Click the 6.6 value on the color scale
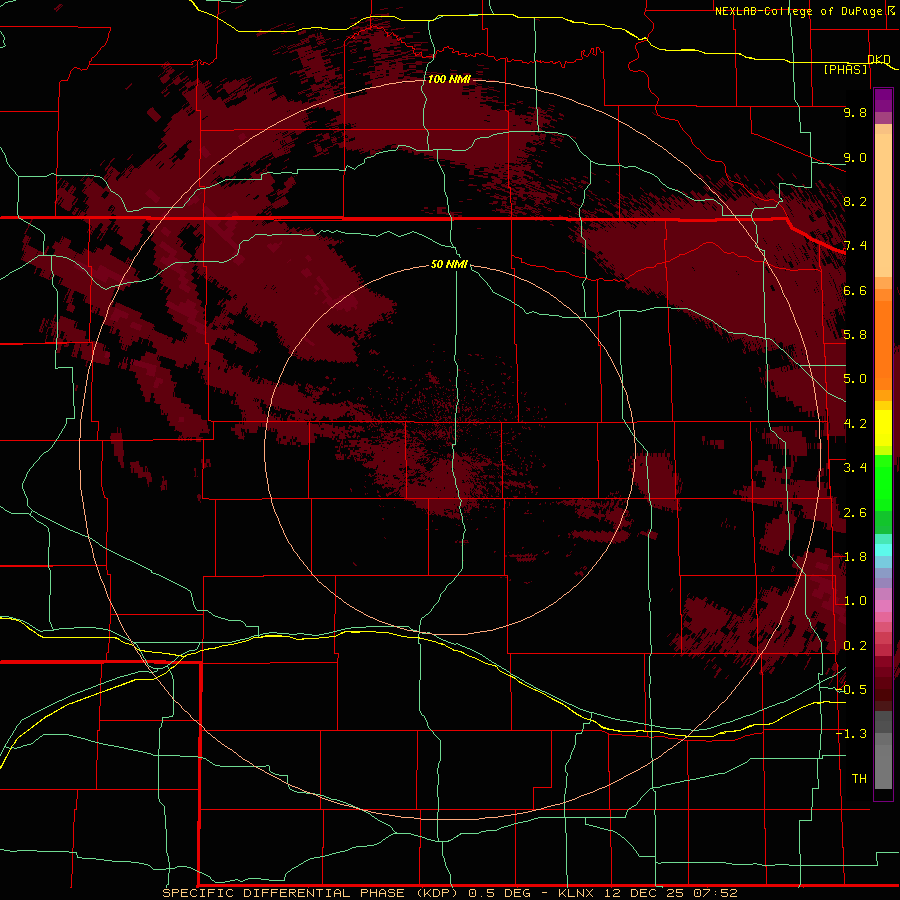The width and height of the screenshot is (900, 900). click(855, 290)
